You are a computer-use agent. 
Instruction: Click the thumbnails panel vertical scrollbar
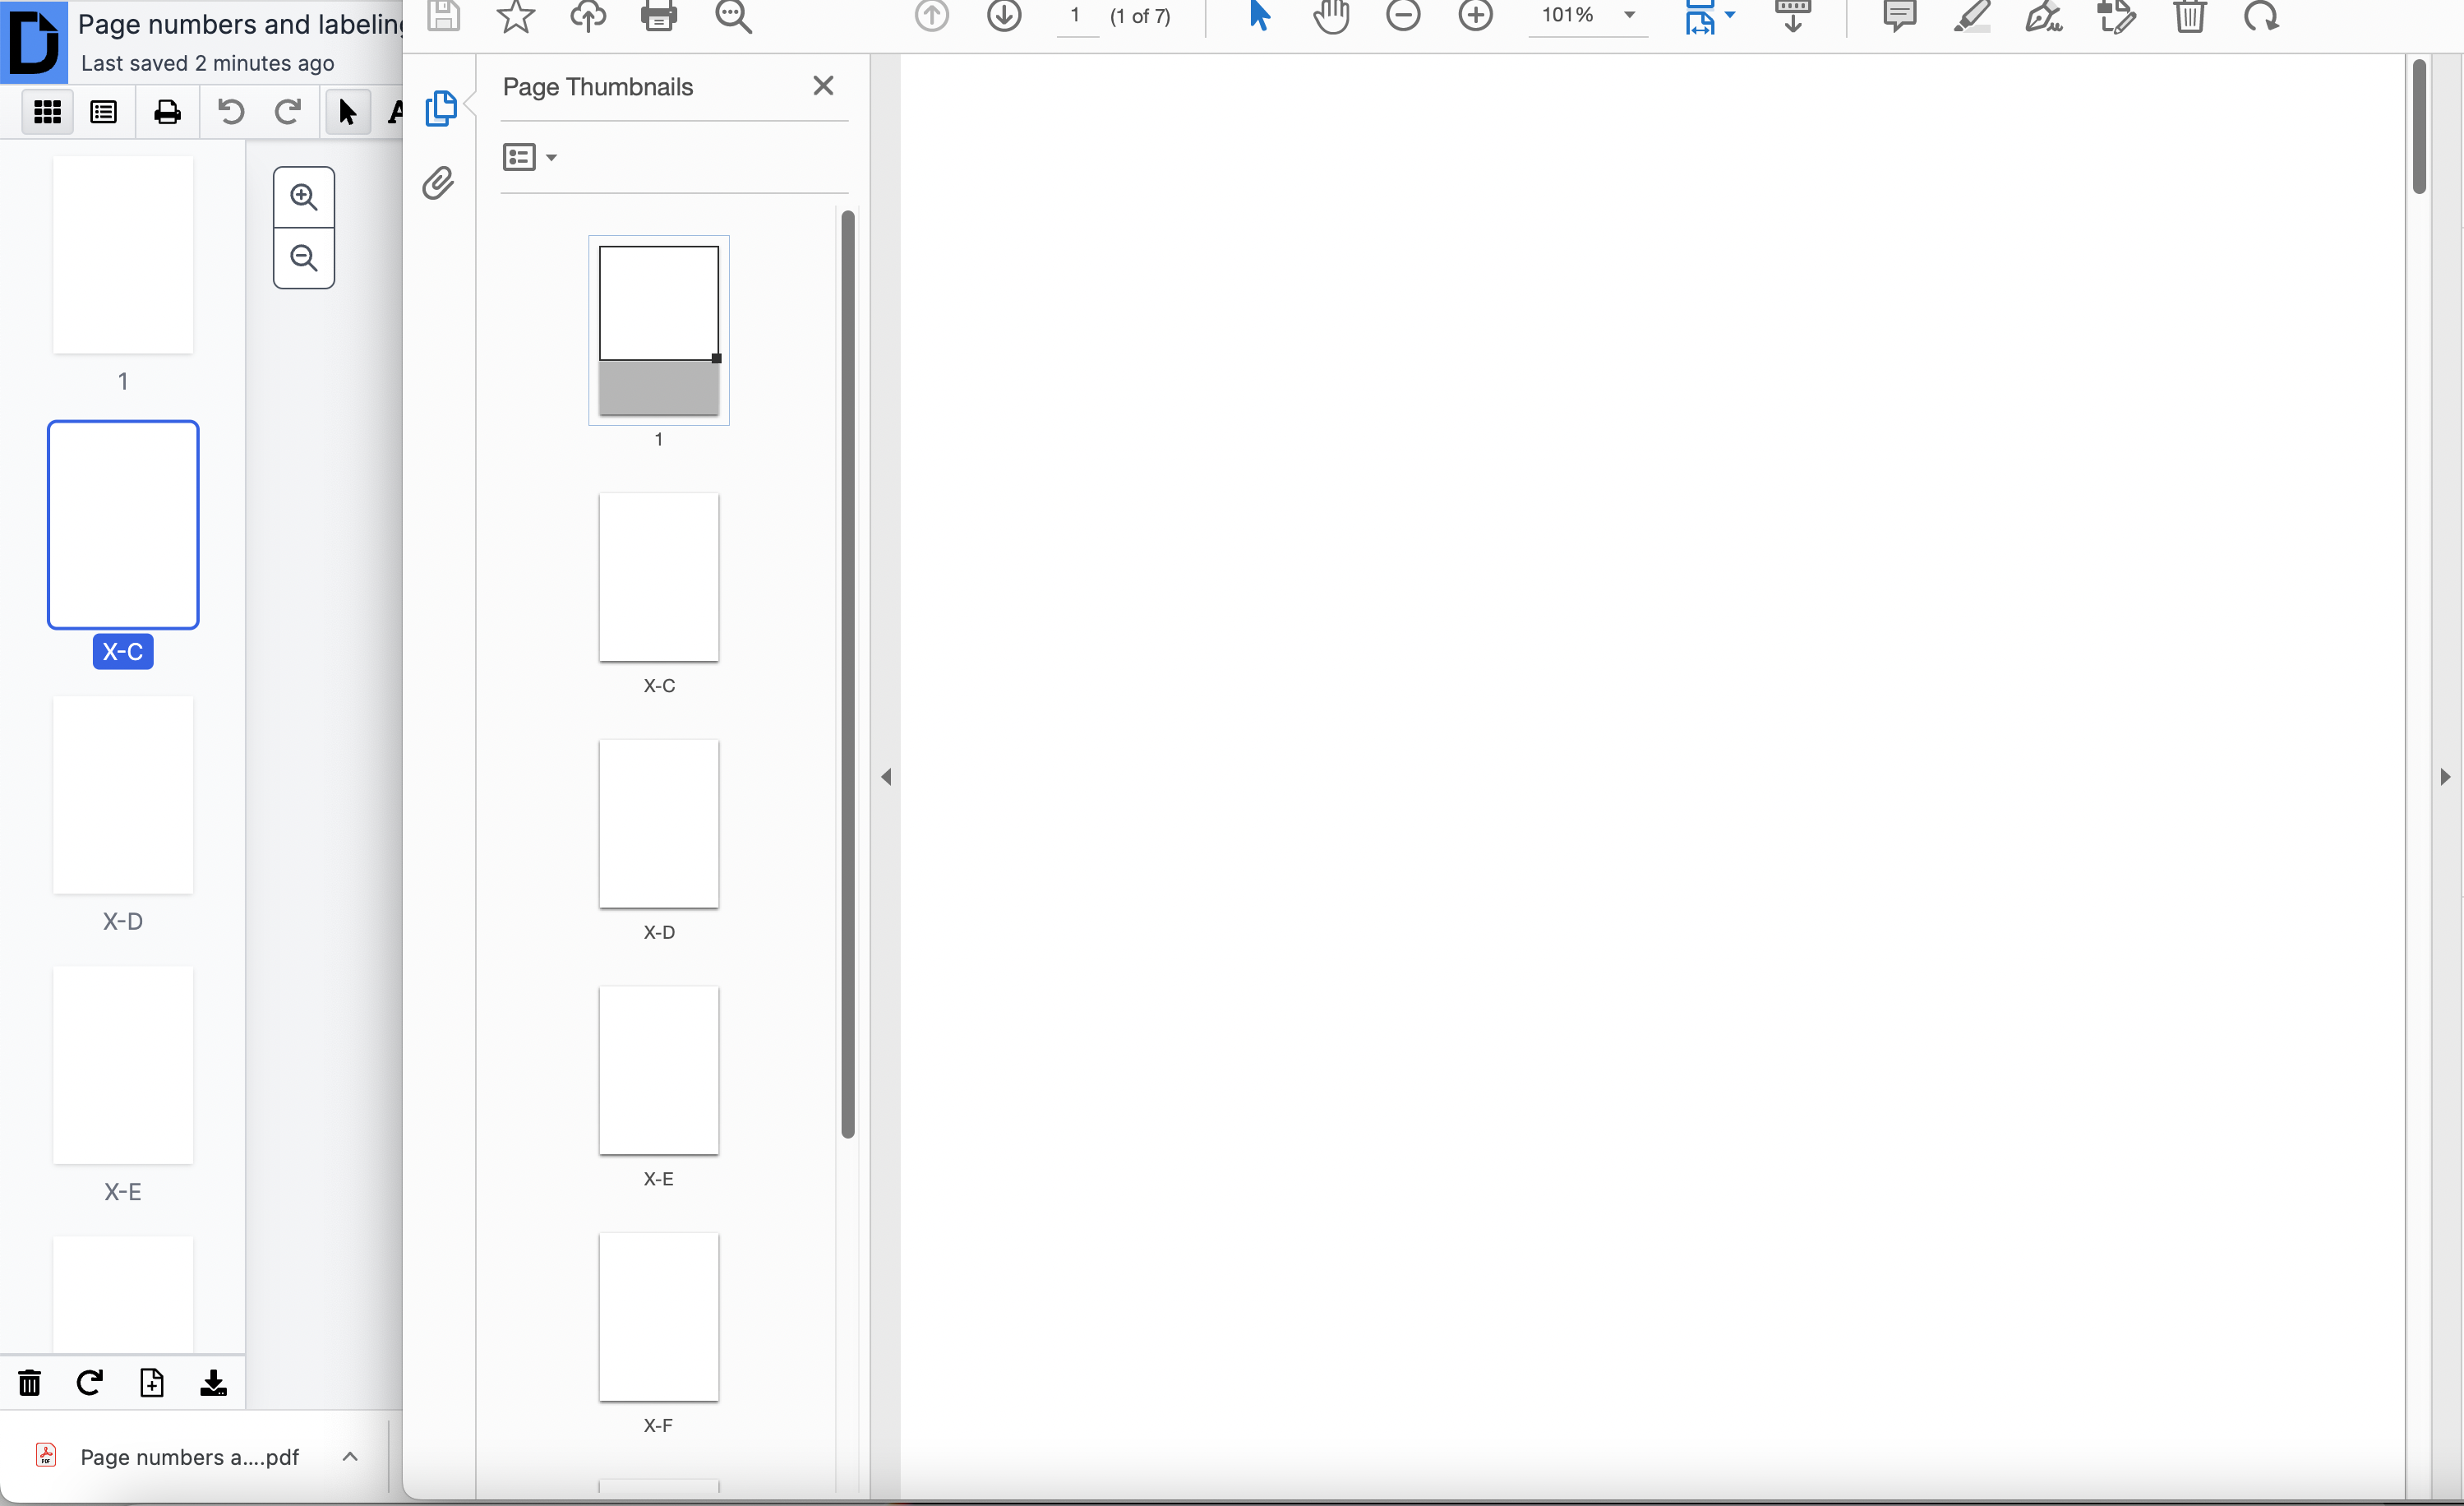848,674
